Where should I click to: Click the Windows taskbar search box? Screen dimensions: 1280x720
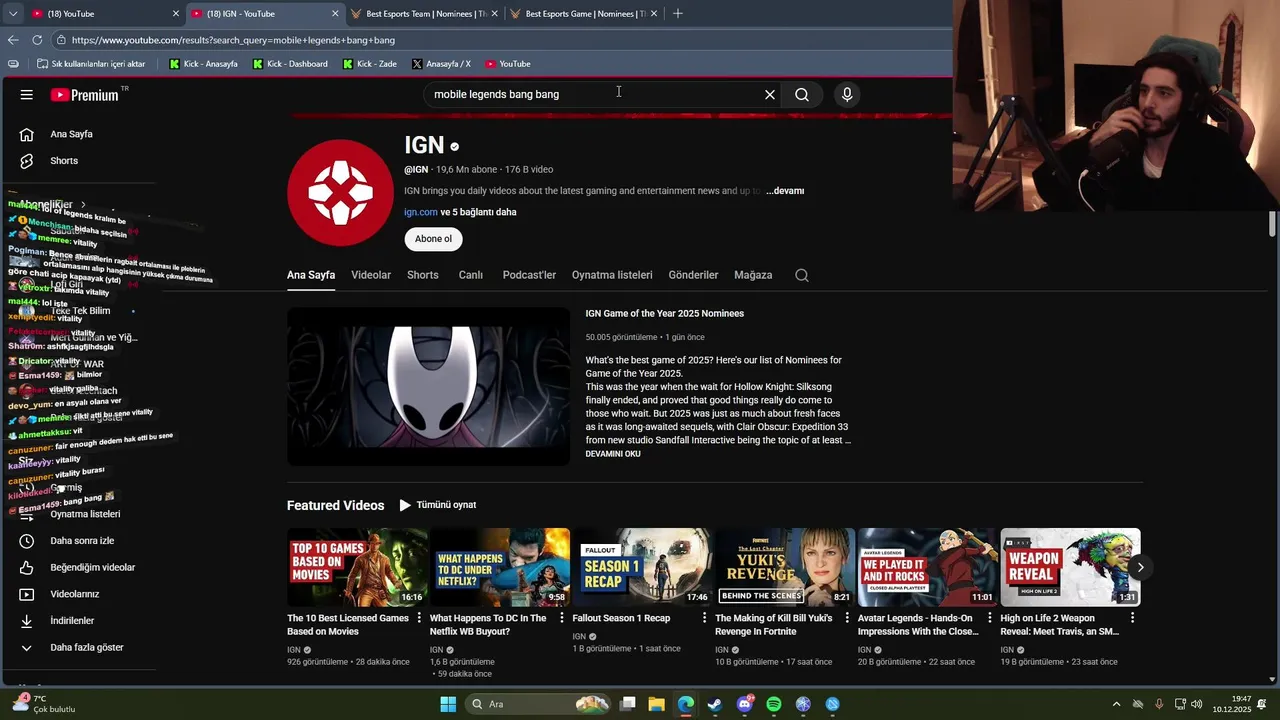click(x=540, y=704)
